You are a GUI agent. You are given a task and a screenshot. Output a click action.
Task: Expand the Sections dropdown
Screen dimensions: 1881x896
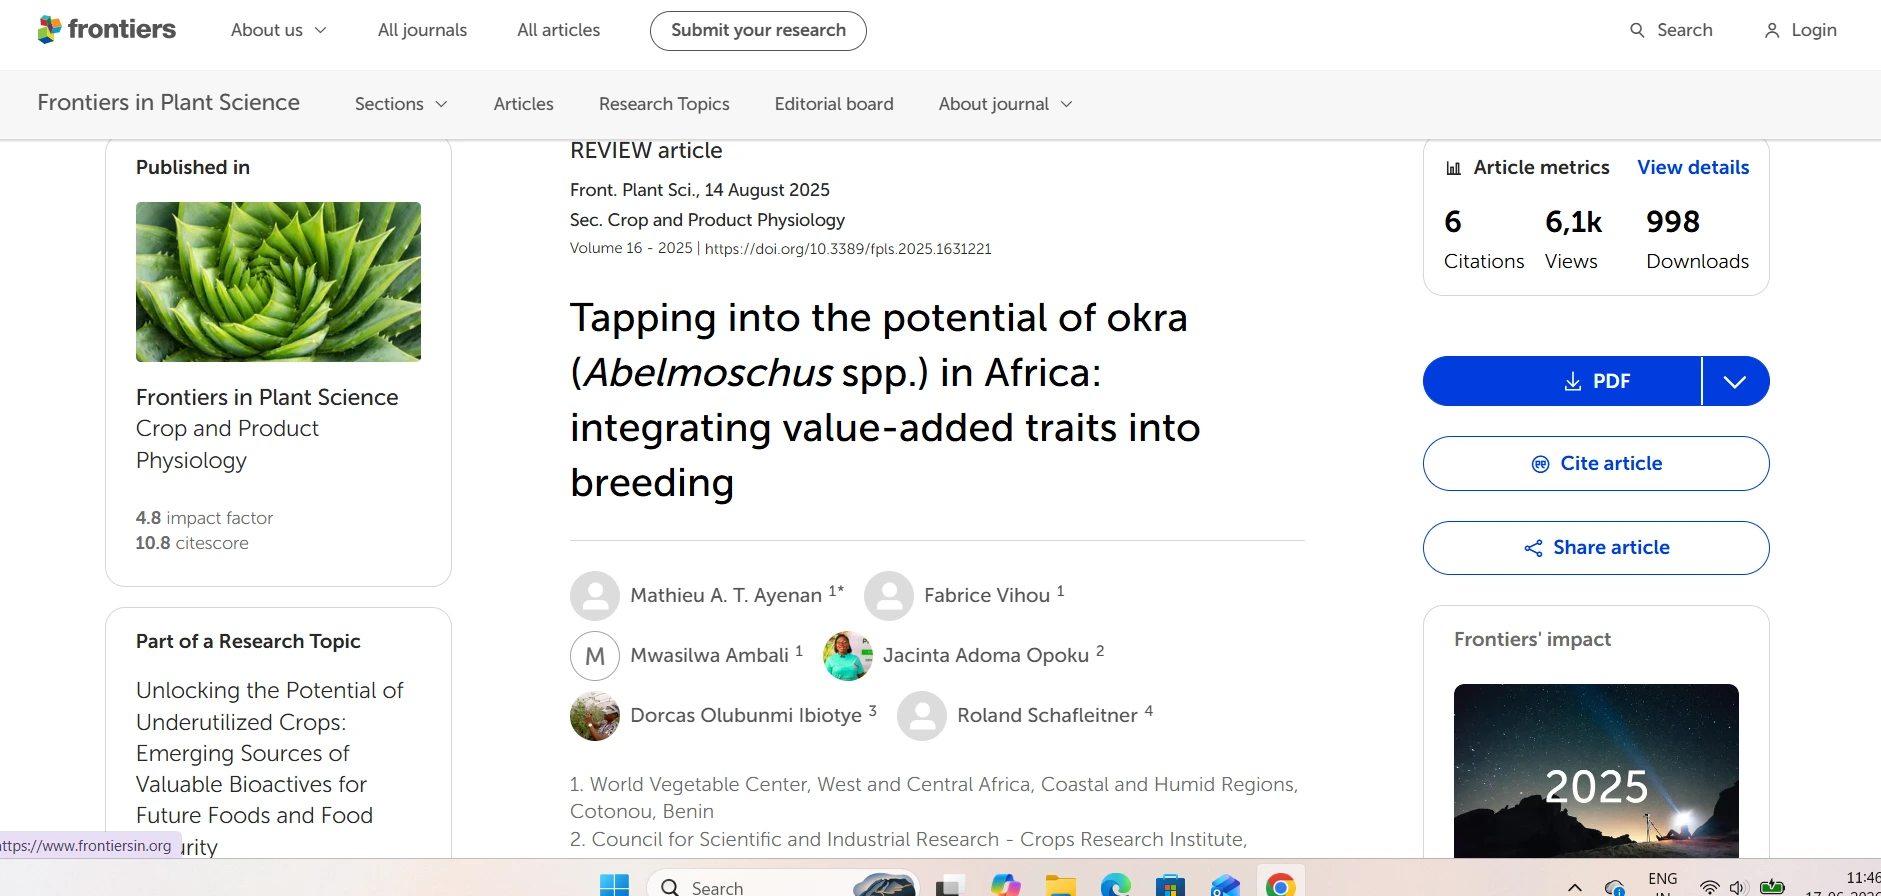pyautogui.click(x=401, y=104)
